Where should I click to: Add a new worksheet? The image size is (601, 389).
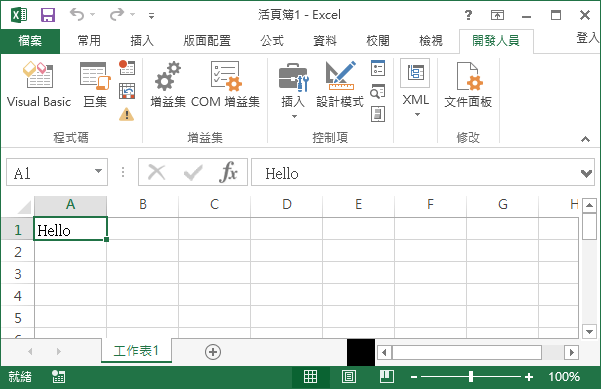(213, 352)
